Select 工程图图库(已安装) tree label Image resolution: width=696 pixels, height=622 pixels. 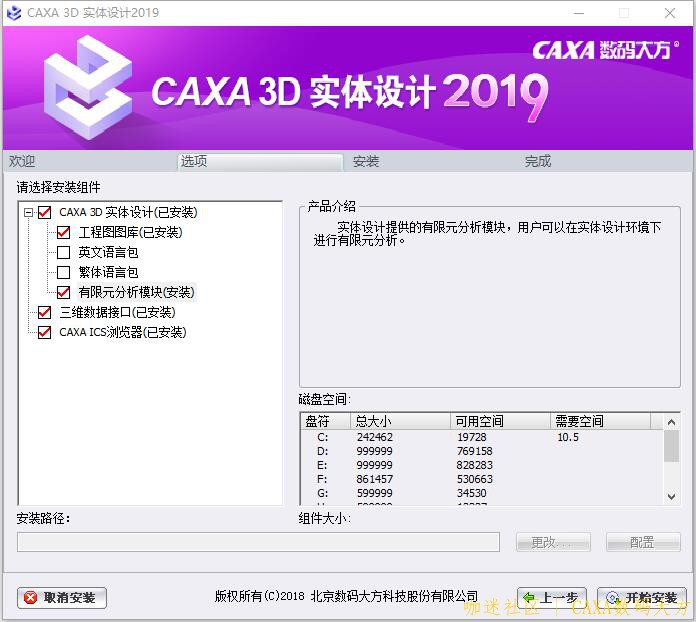pyautogui.click(x=130, y=232)
